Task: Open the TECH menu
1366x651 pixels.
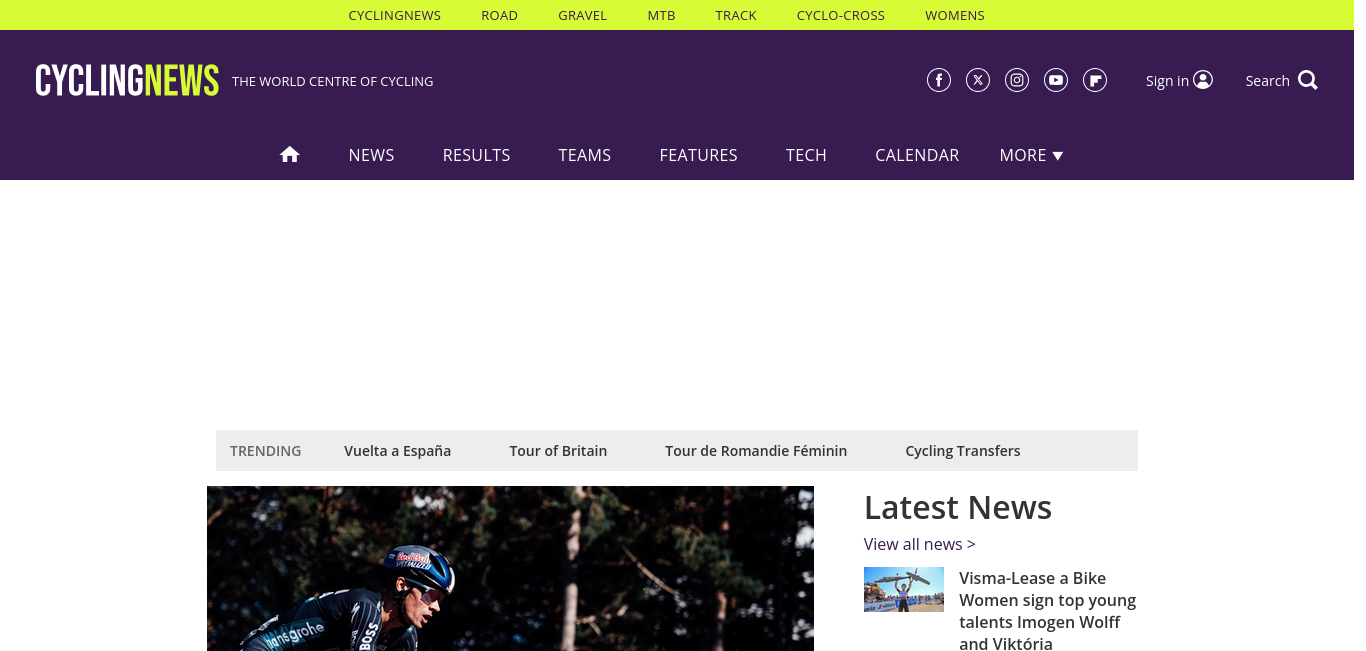Action: click(x=806, y=155)
